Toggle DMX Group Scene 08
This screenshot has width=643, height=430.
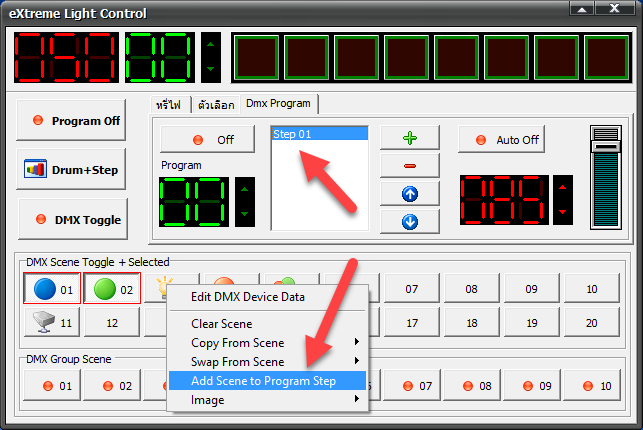coord(472,386)
